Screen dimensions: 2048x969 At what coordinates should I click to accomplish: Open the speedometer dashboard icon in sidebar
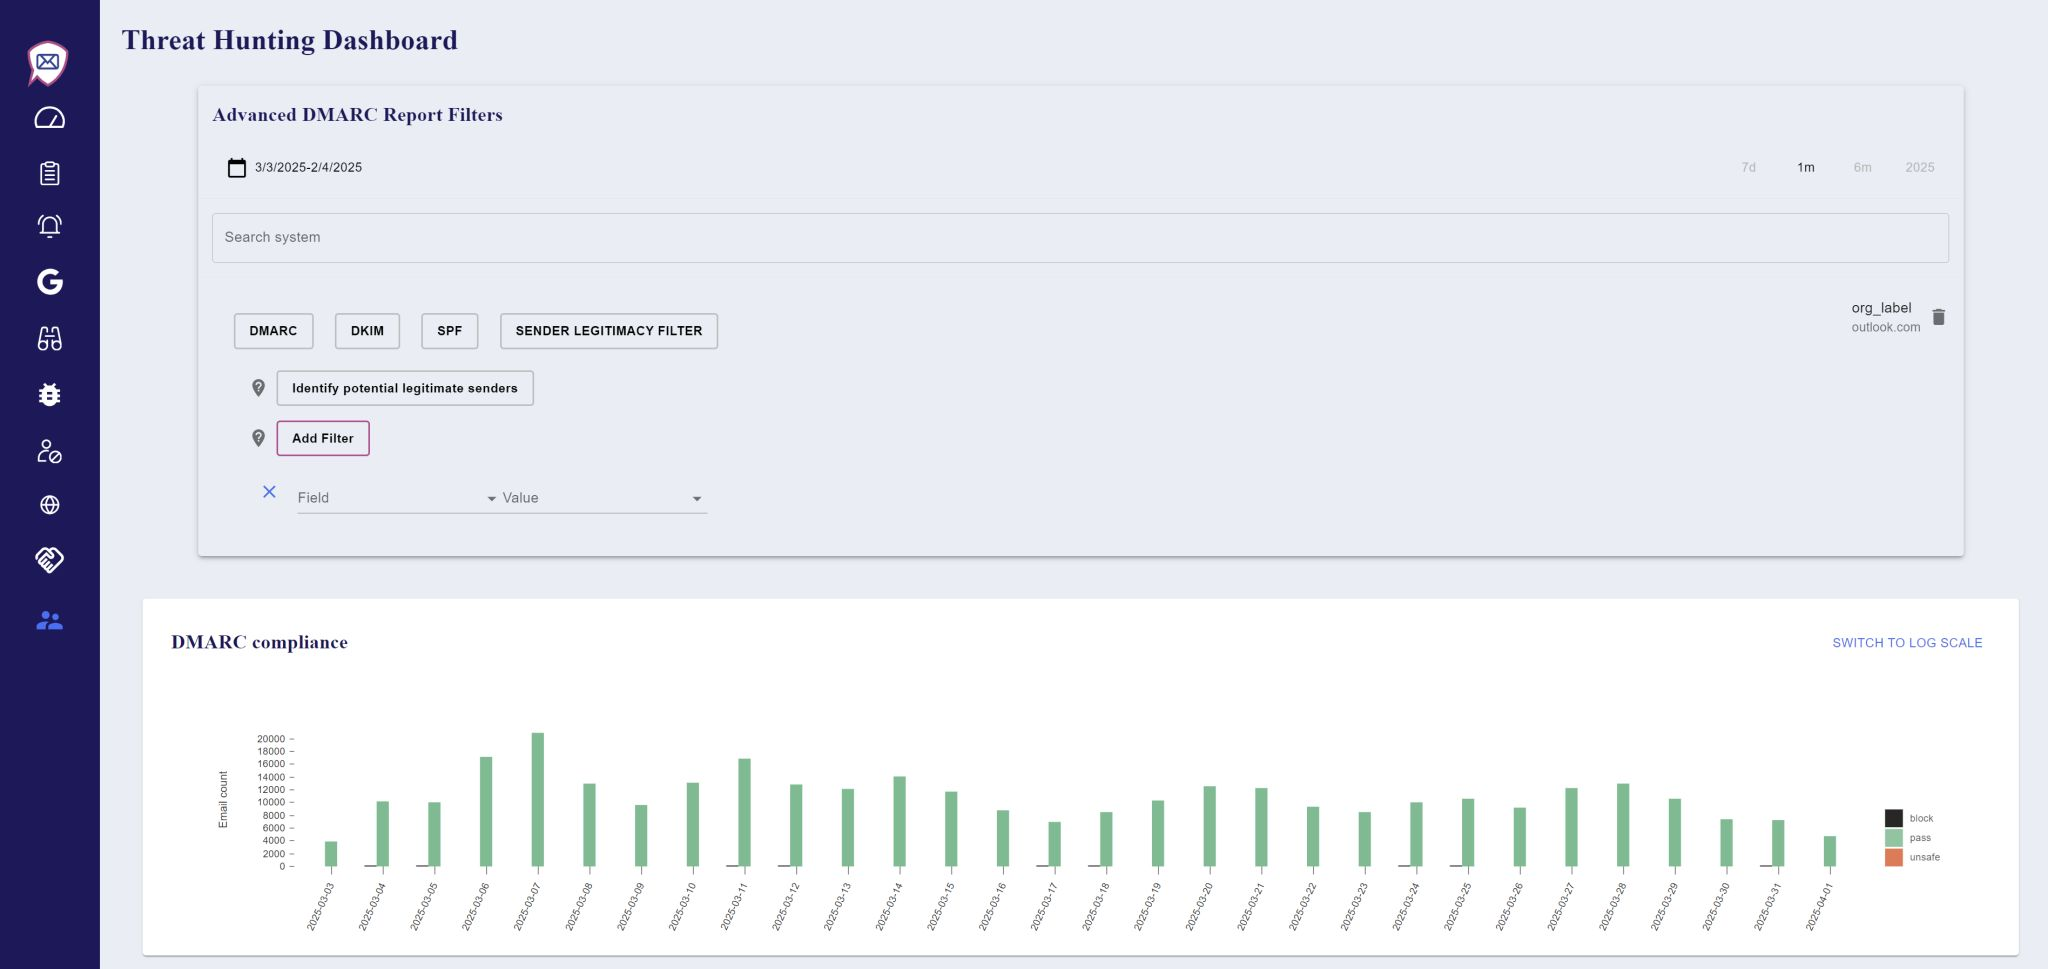coord(49,119)
